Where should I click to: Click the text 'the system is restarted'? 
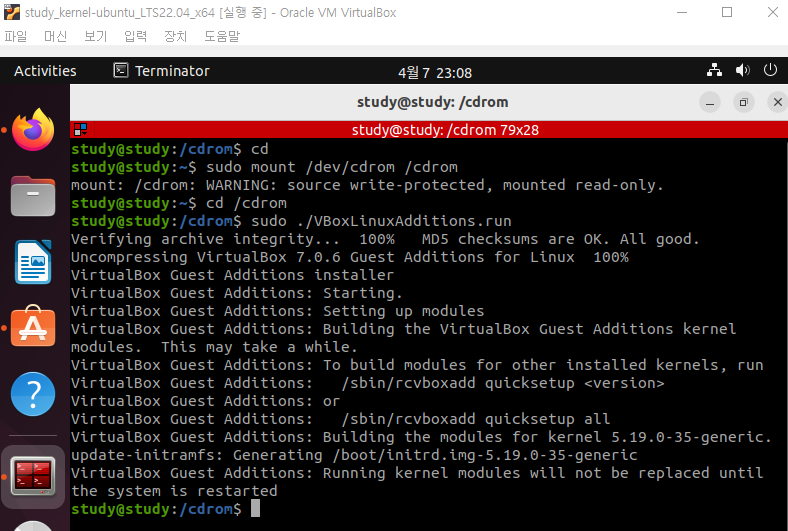pyautogui.click(x=174, y=491)
